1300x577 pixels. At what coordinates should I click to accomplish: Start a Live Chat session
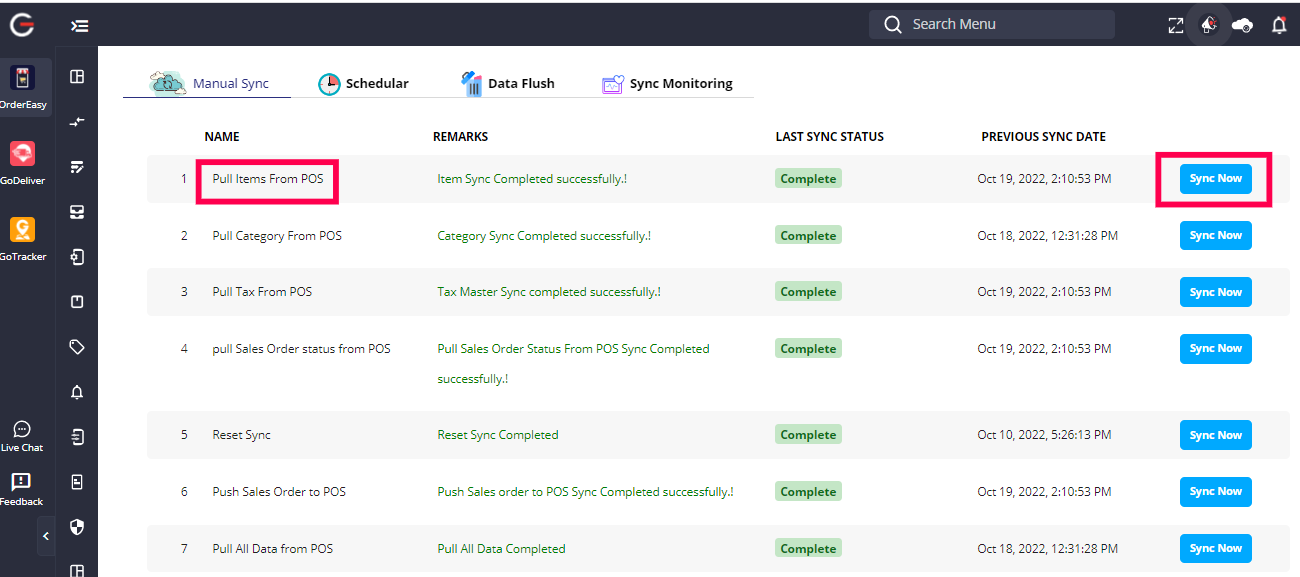(22, 435)
